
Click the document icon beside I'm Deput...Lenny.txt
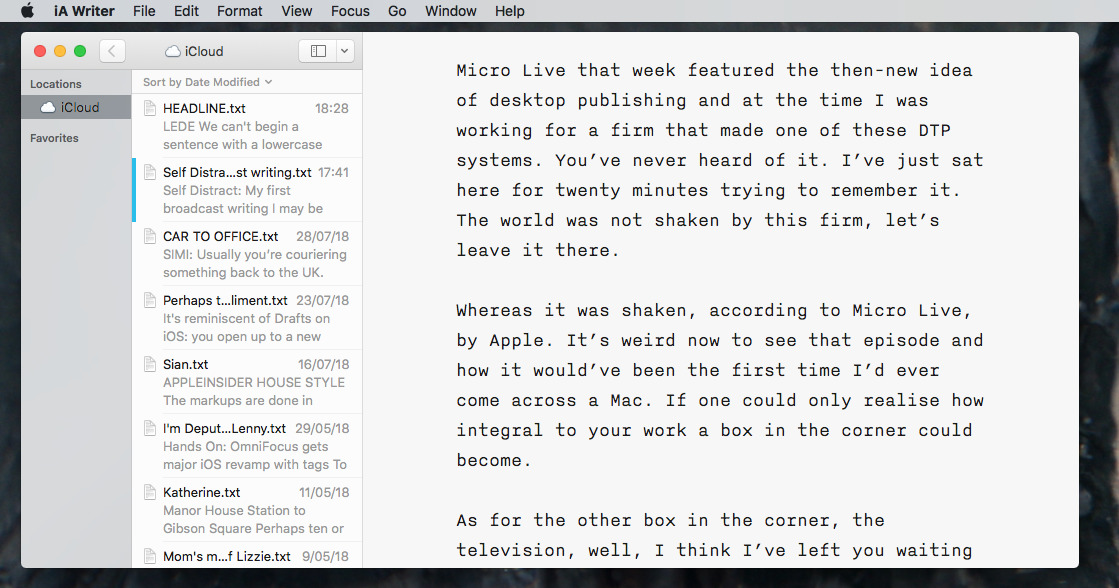[150, 428]
